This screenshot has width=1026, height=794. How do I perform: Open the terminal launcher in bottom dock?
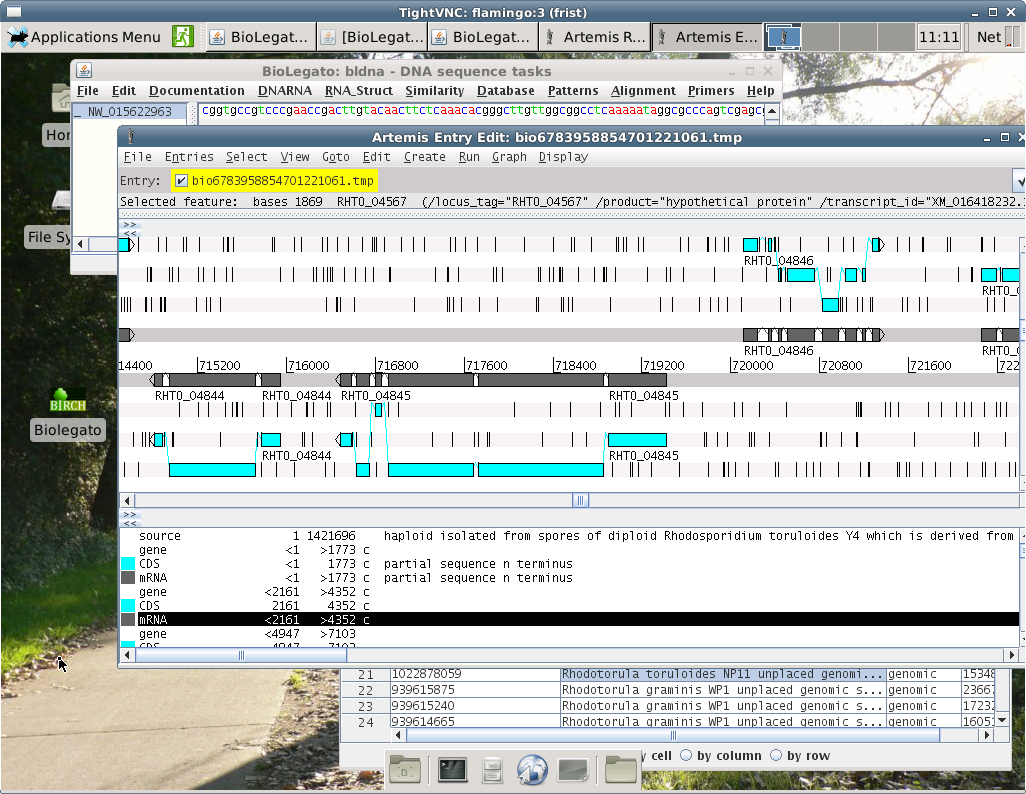coord(453,769)
